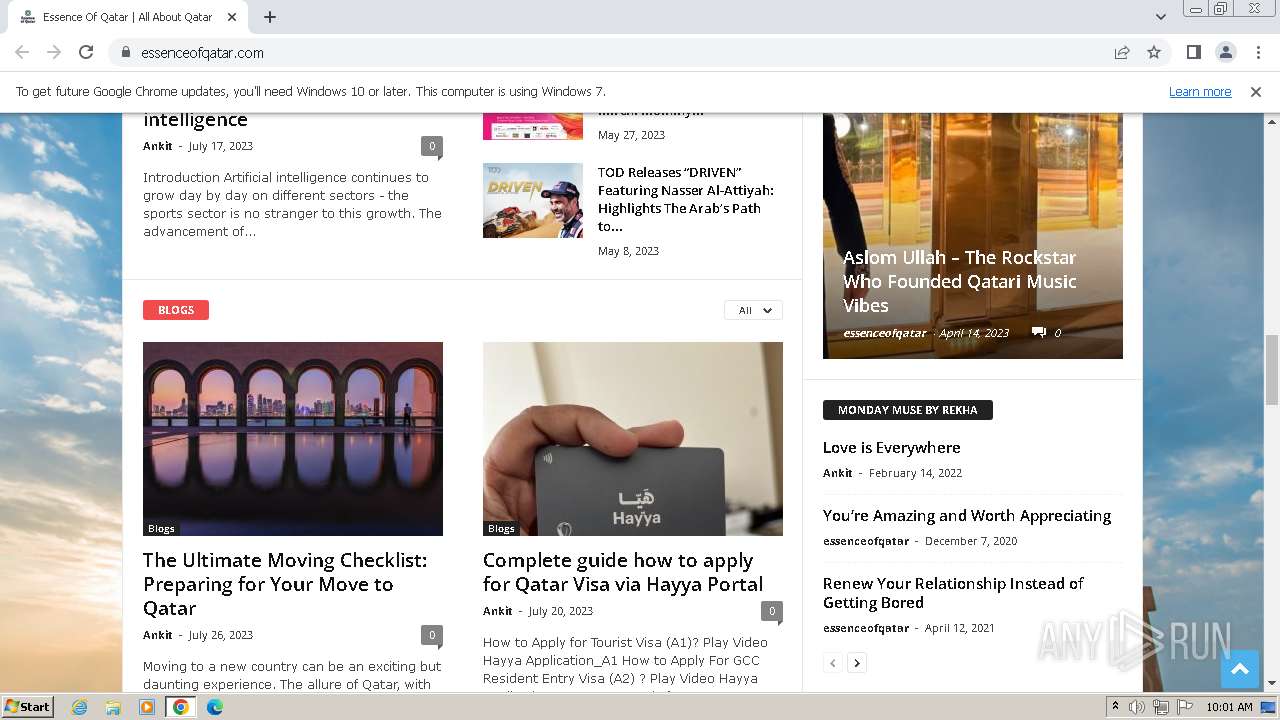The height and width of the screenshot is (720, 1280).
Task: View site information via the padlock icon
Action: [x=125, y=52]
